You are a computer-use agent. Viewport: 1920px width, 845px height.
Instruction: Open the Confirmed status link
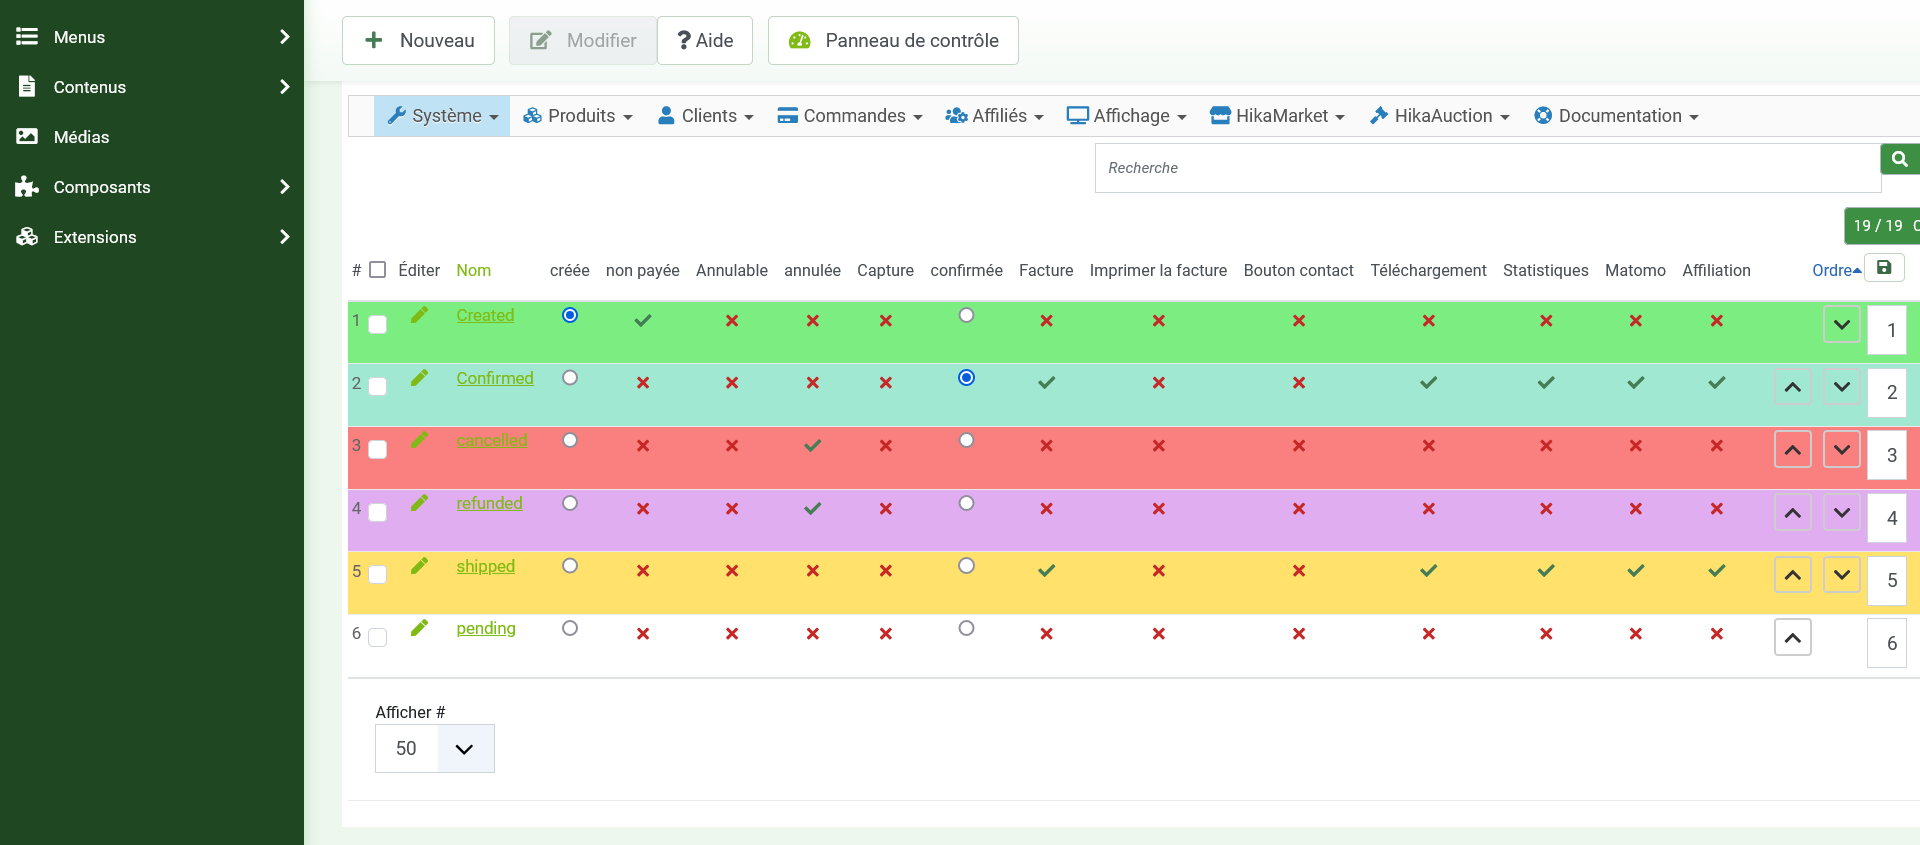pos(495,378)
